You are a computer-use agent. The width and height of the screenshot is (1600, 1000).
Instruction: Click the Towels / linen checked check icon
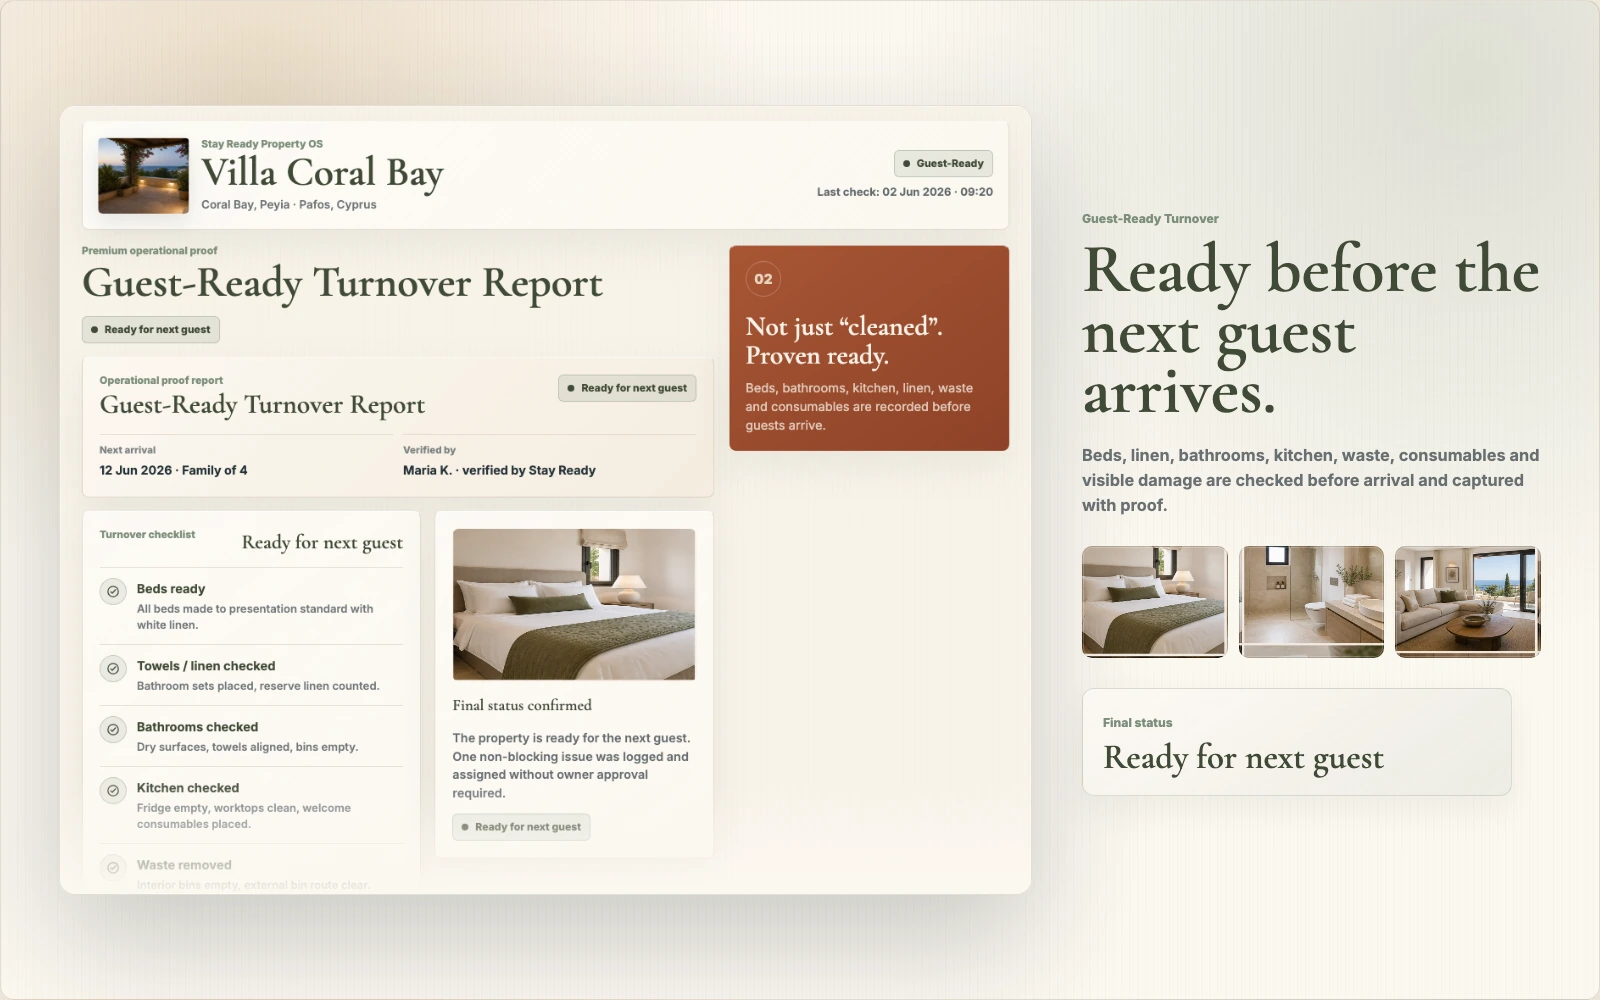(x=113, y=668)
